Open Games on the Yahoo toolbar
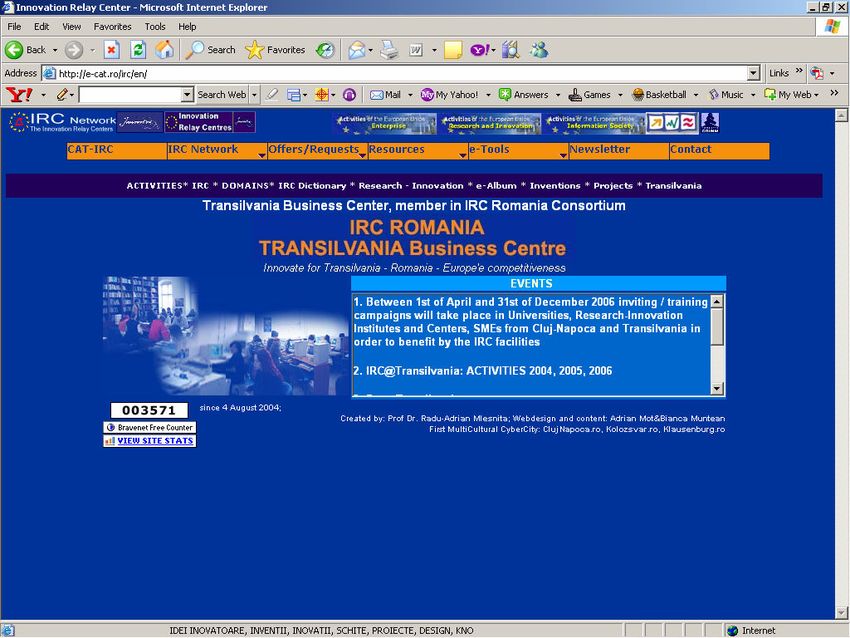The width and height of the screenshot is (850, 638). point(589,95)
